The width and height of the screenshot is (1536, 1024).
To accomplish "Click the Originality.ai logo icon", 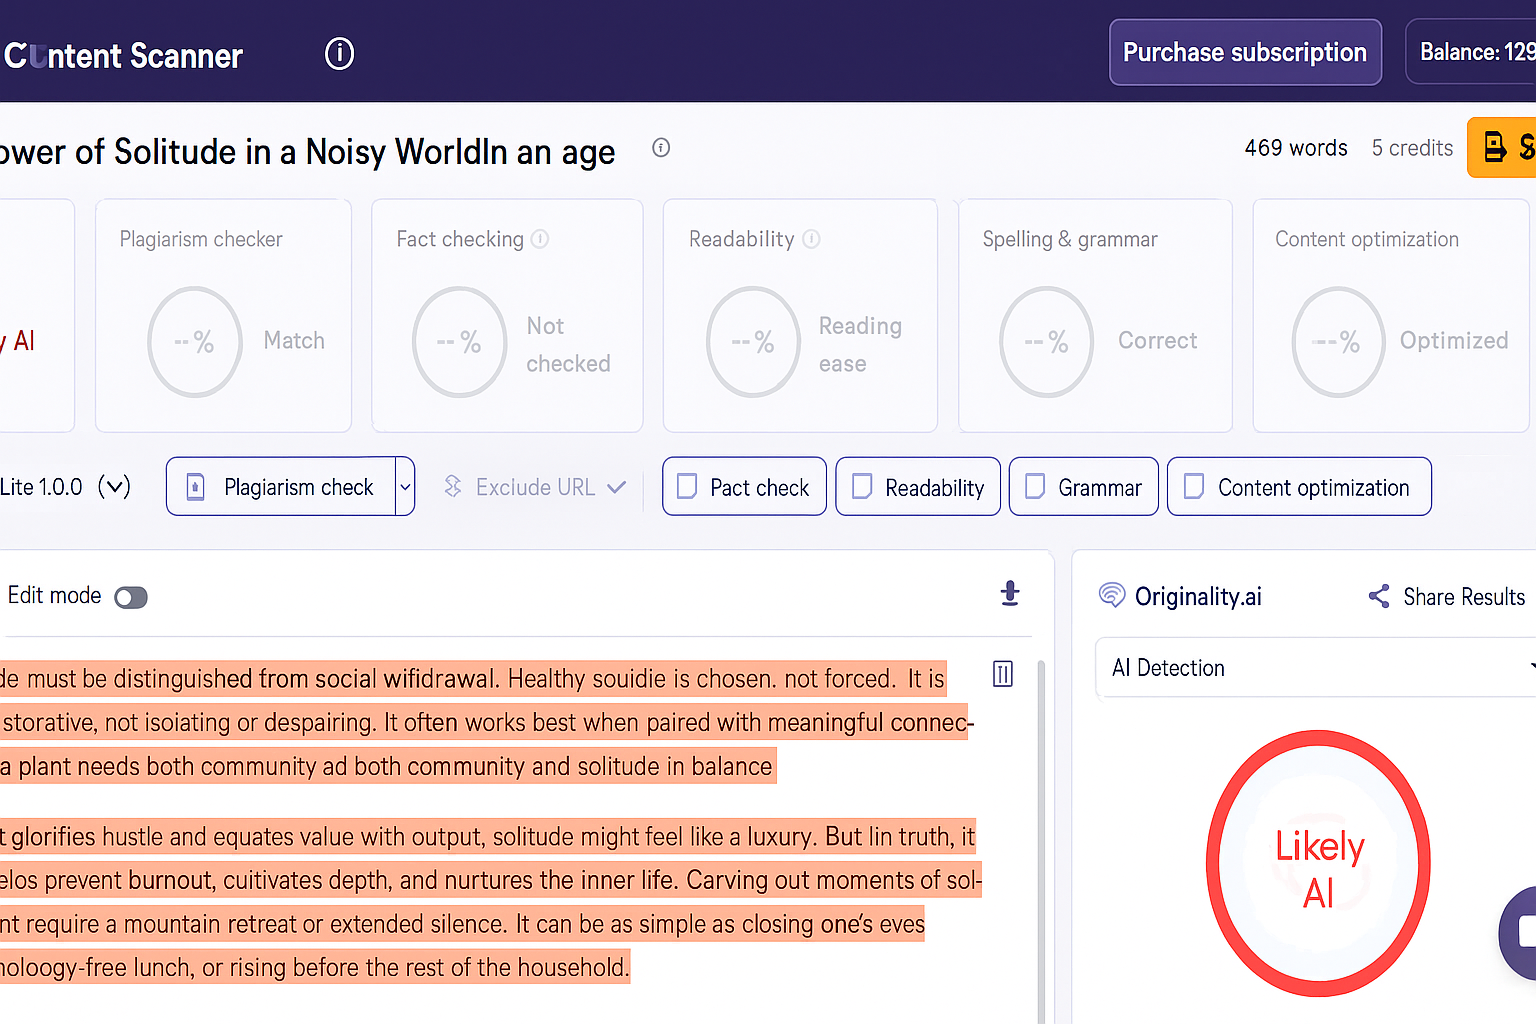I will [1111, 596].
